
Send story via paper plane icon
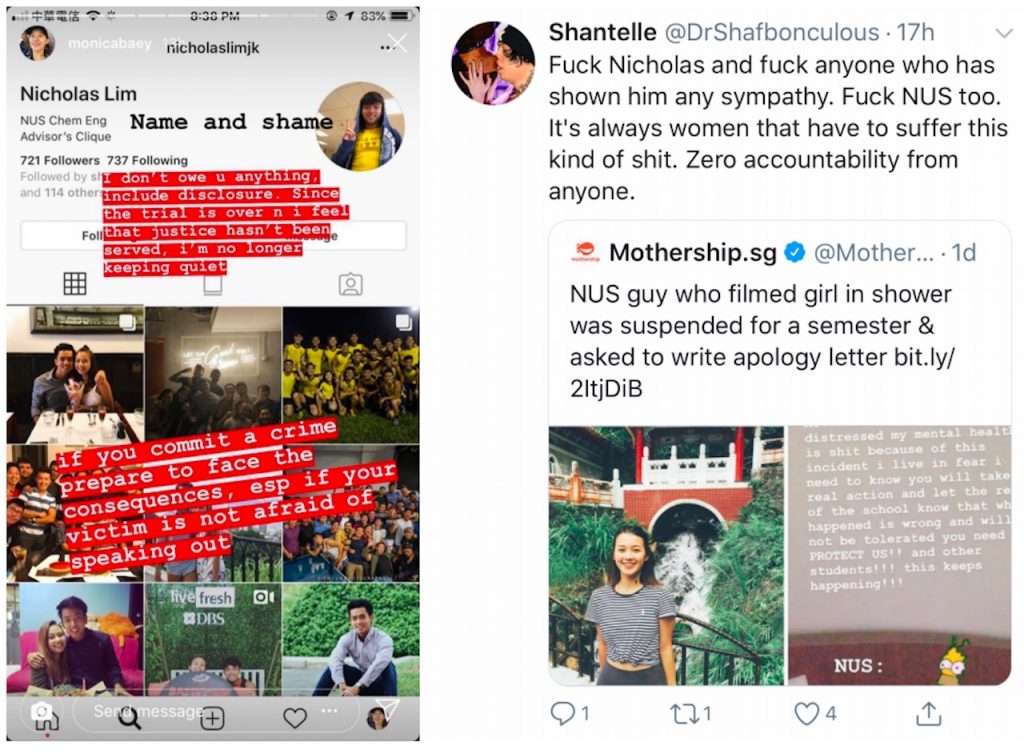[388, 709]
